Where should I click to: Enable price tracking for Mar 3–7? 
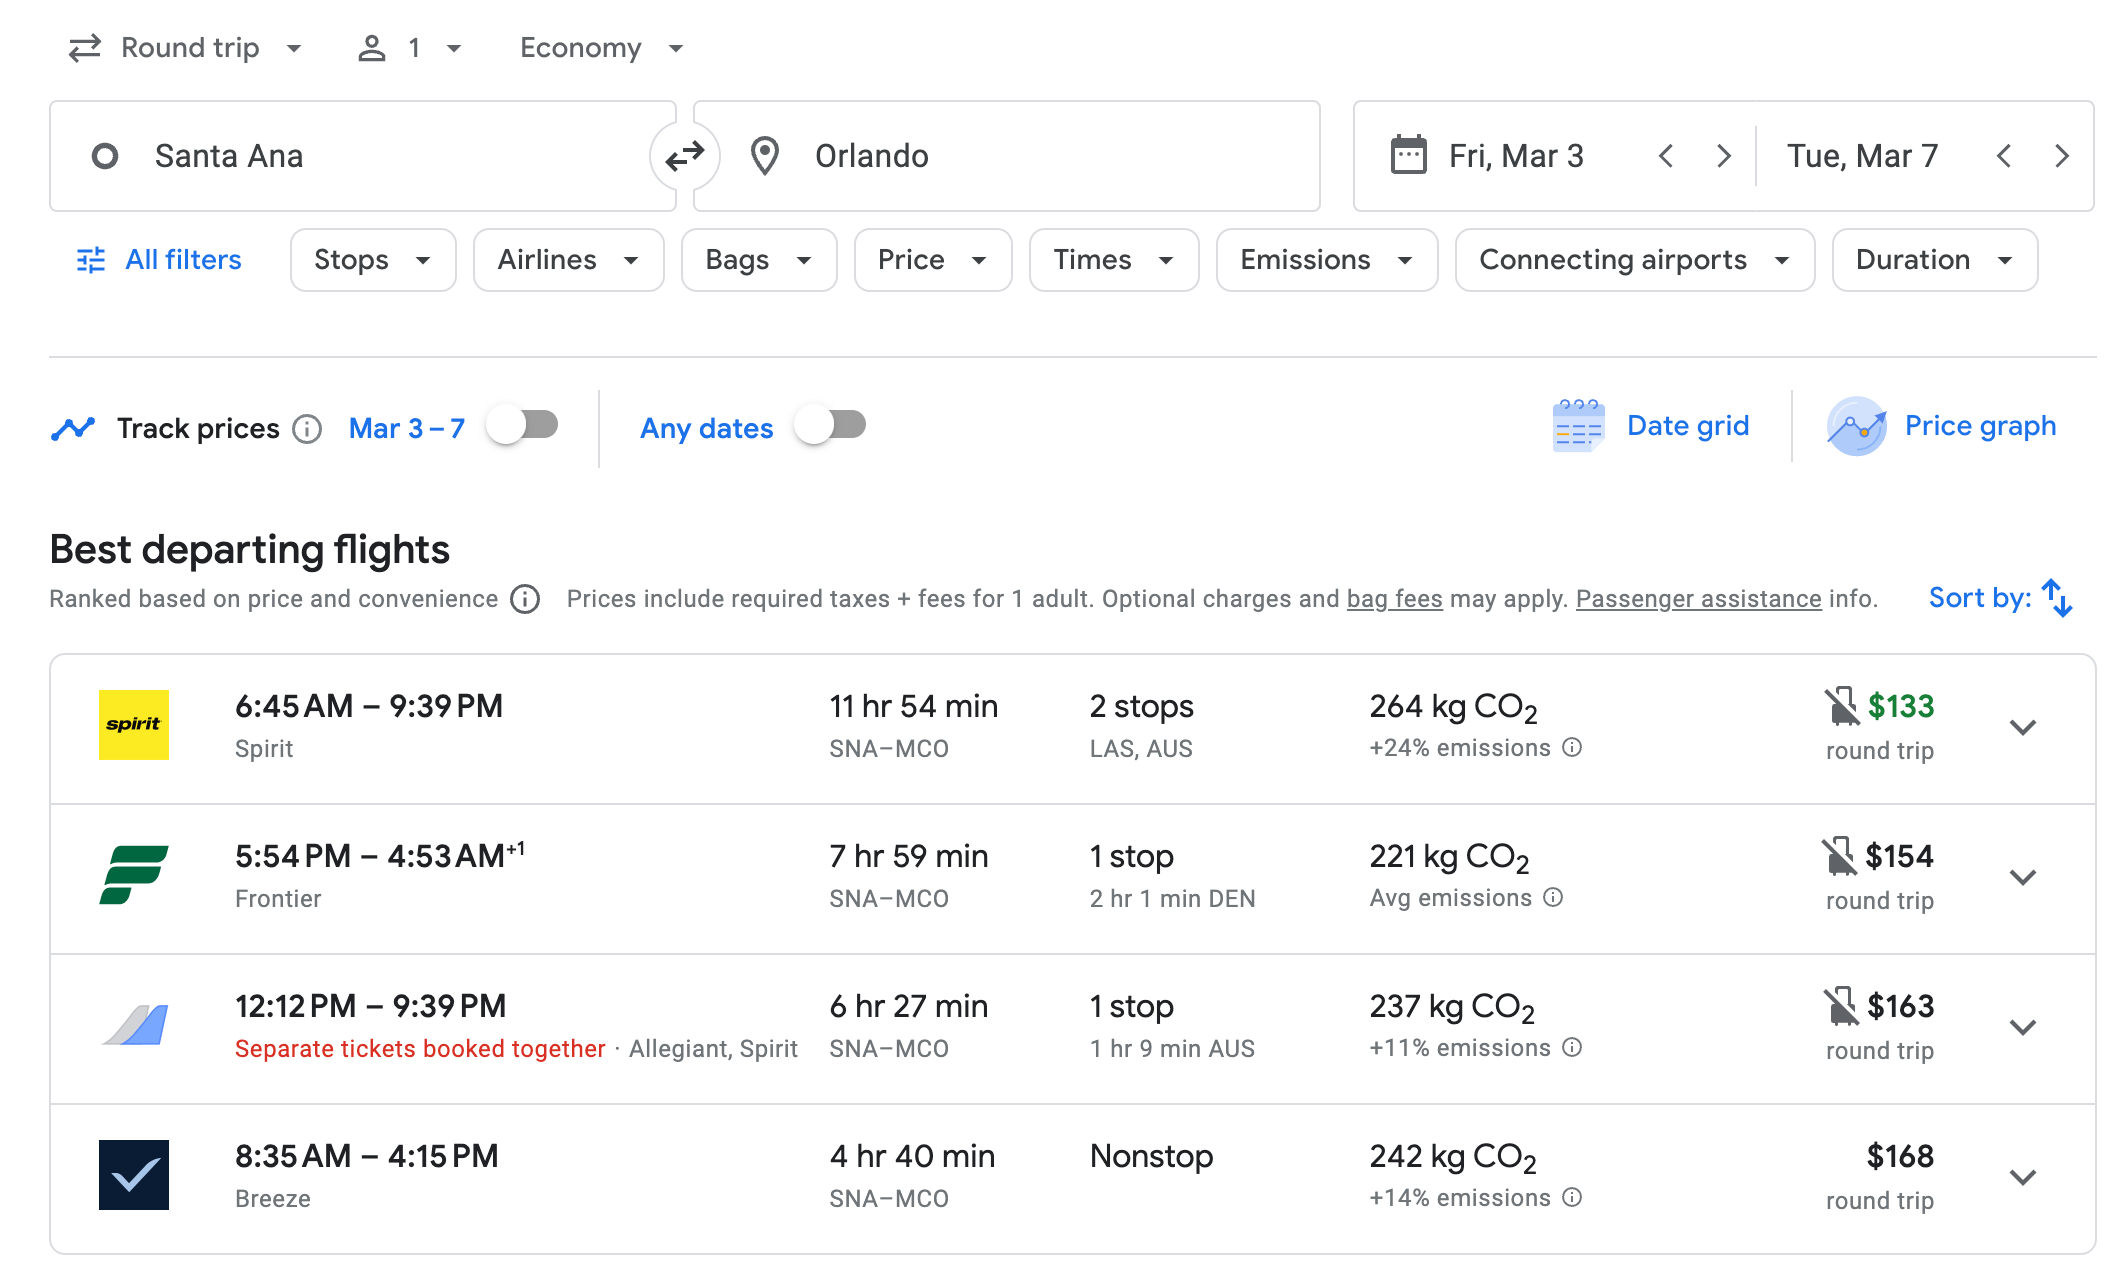coord(523,426)
